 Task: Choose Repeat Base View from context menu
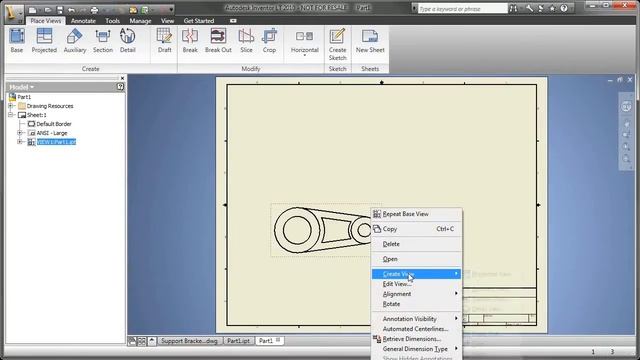pos(416,214)
